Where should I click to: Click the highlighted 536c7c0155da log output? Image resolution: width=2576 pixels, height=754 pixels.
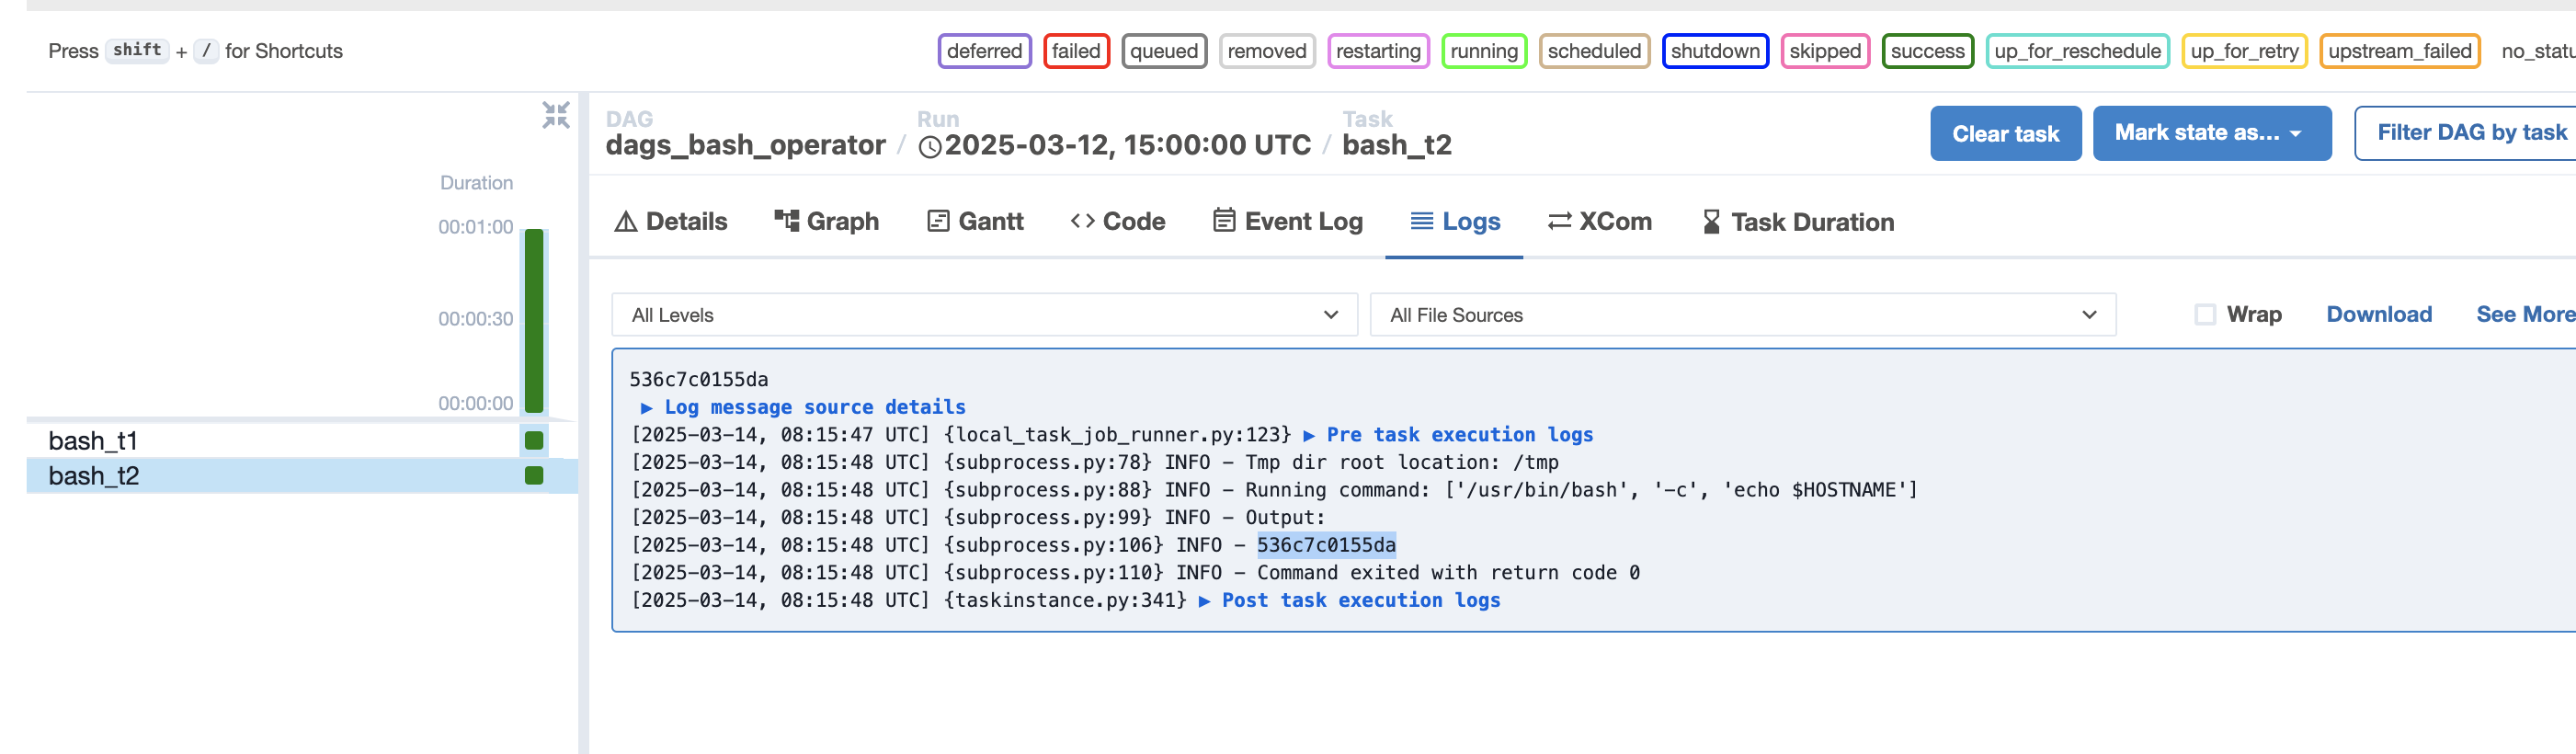(x=1326, y=545)
